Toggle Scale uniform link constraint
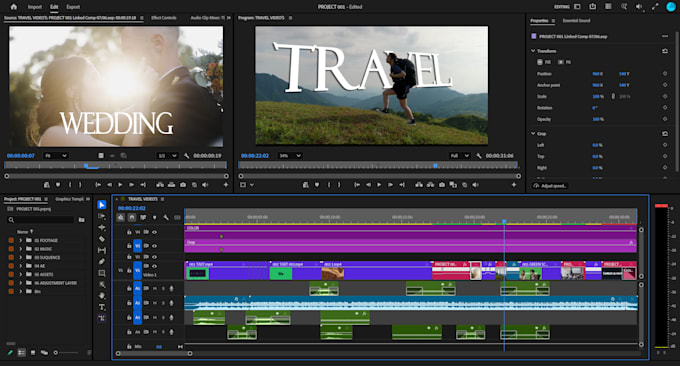The width and height of the screenshot is (680, 366). (x=613, y=96)
